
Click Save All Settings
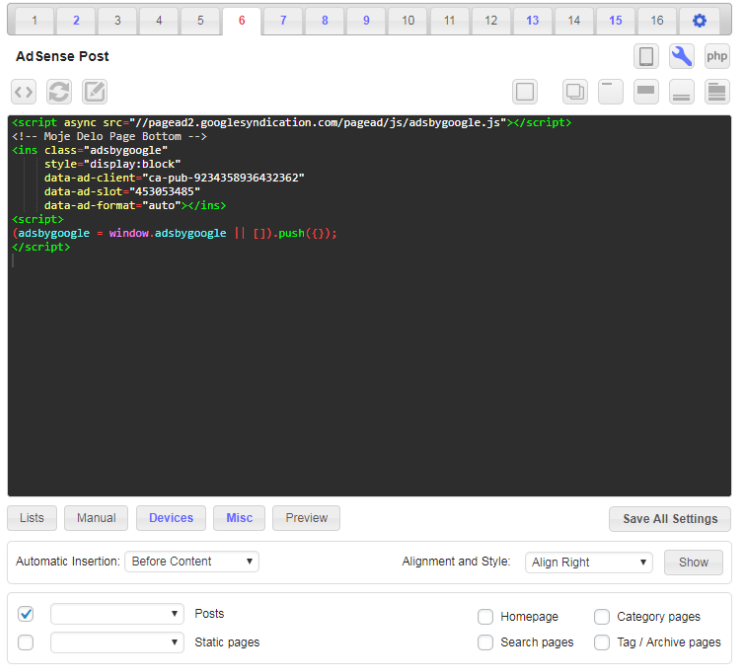670,519
